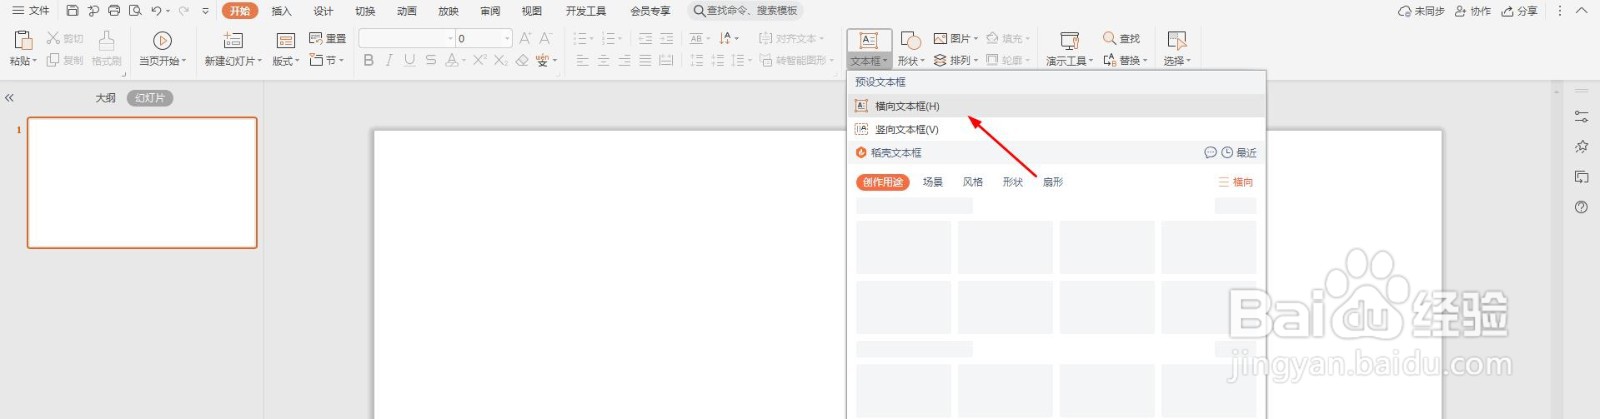
Task: Click the Redo arrow icon
Action: tap(184, 11)
